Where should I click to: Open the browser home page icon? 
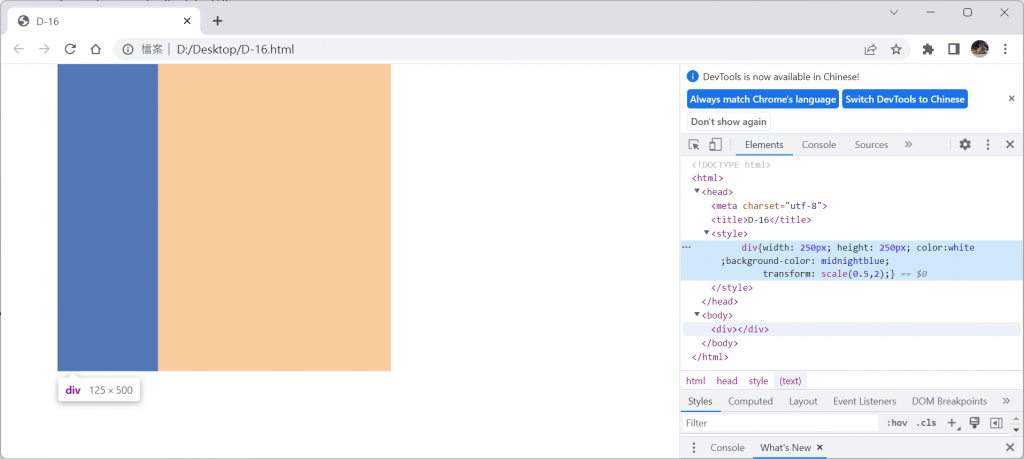[95, 49]
